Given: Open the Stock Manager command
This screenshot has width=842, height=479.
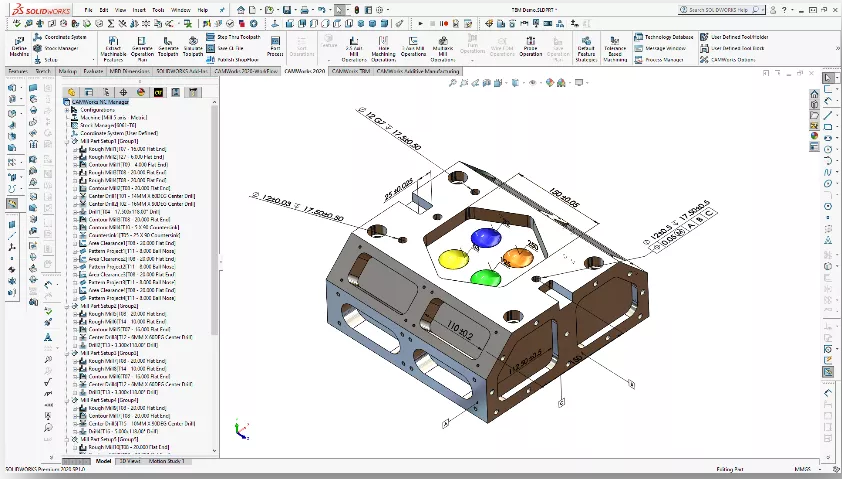Looking at the screenshot, I should (56, 48).
